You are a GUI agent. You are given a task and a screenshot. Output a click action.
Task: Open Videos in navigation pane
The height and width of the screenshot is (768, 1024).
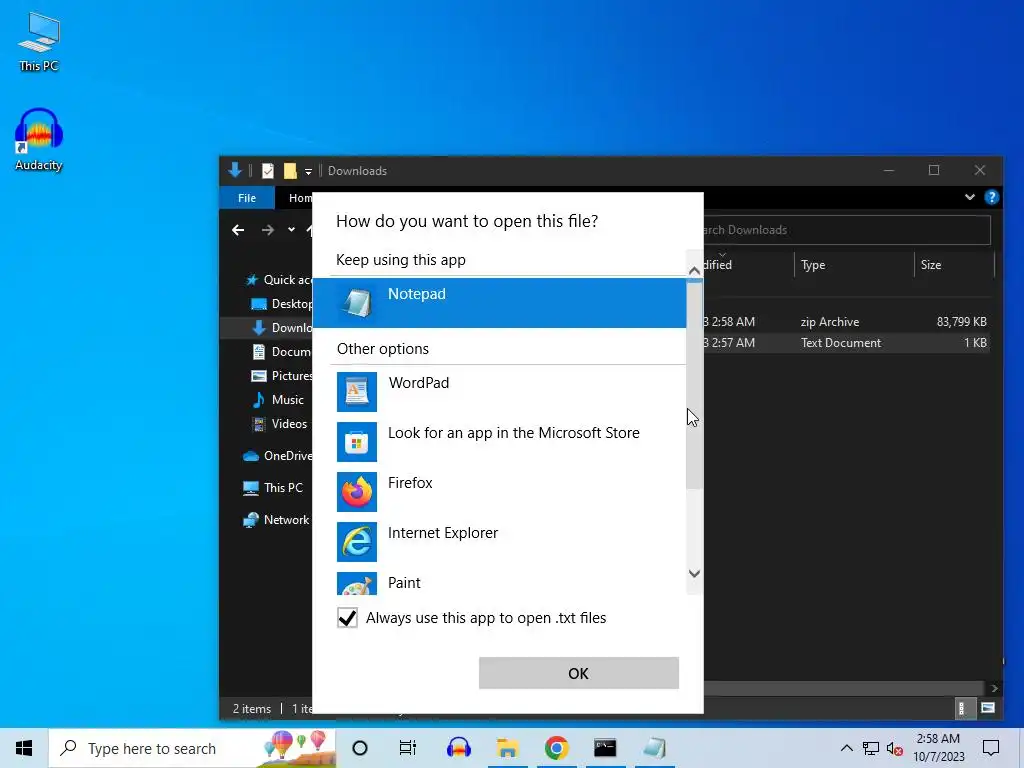click(x=280, y=424)
